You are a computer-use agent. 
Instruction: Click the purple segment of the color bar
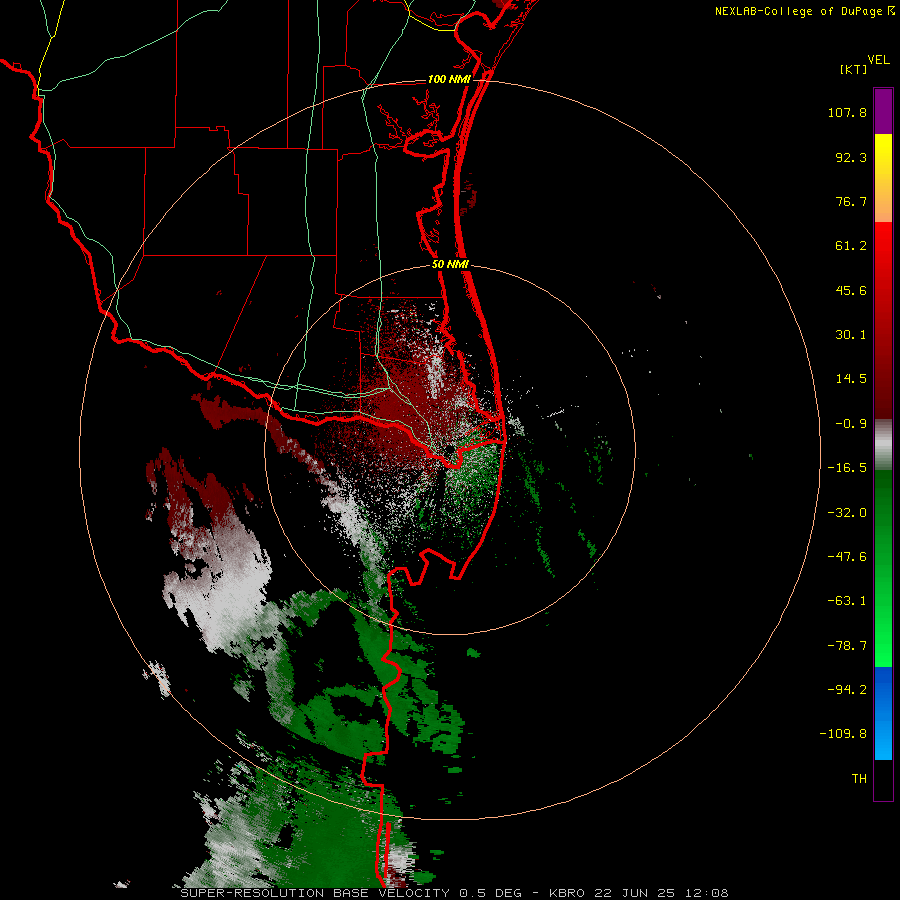[x=883, y=111]
